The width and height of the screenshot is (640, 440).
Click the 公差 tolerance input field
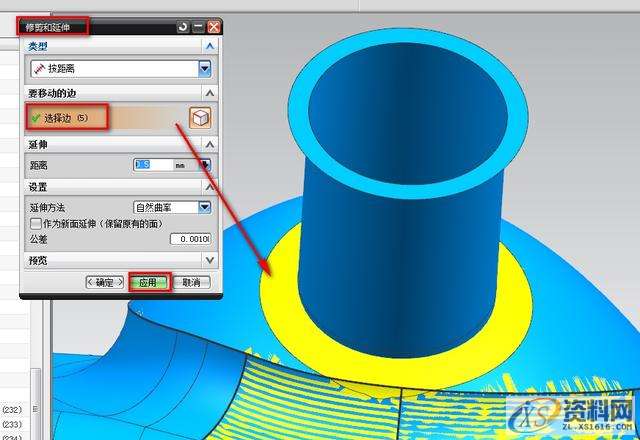(x=187, y=239)
